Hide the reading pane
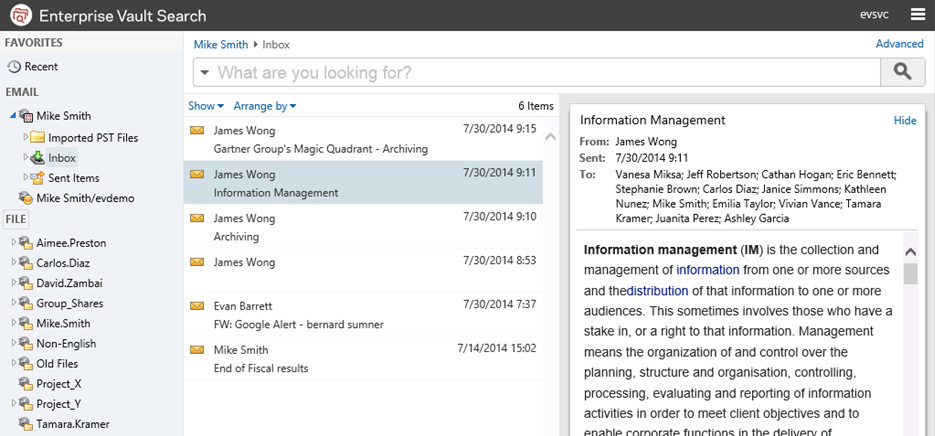 pyautogui.click(x=904, y=120)
